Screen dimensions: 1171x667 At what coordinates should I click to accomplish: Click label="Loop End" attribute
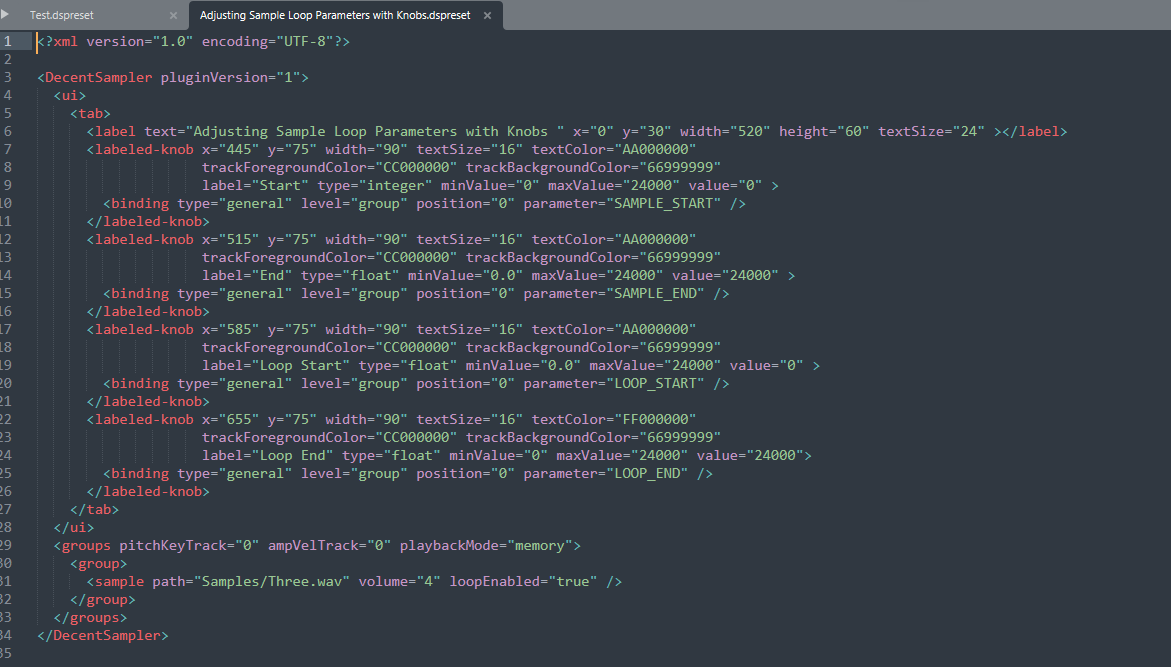[x=267, y=455]
